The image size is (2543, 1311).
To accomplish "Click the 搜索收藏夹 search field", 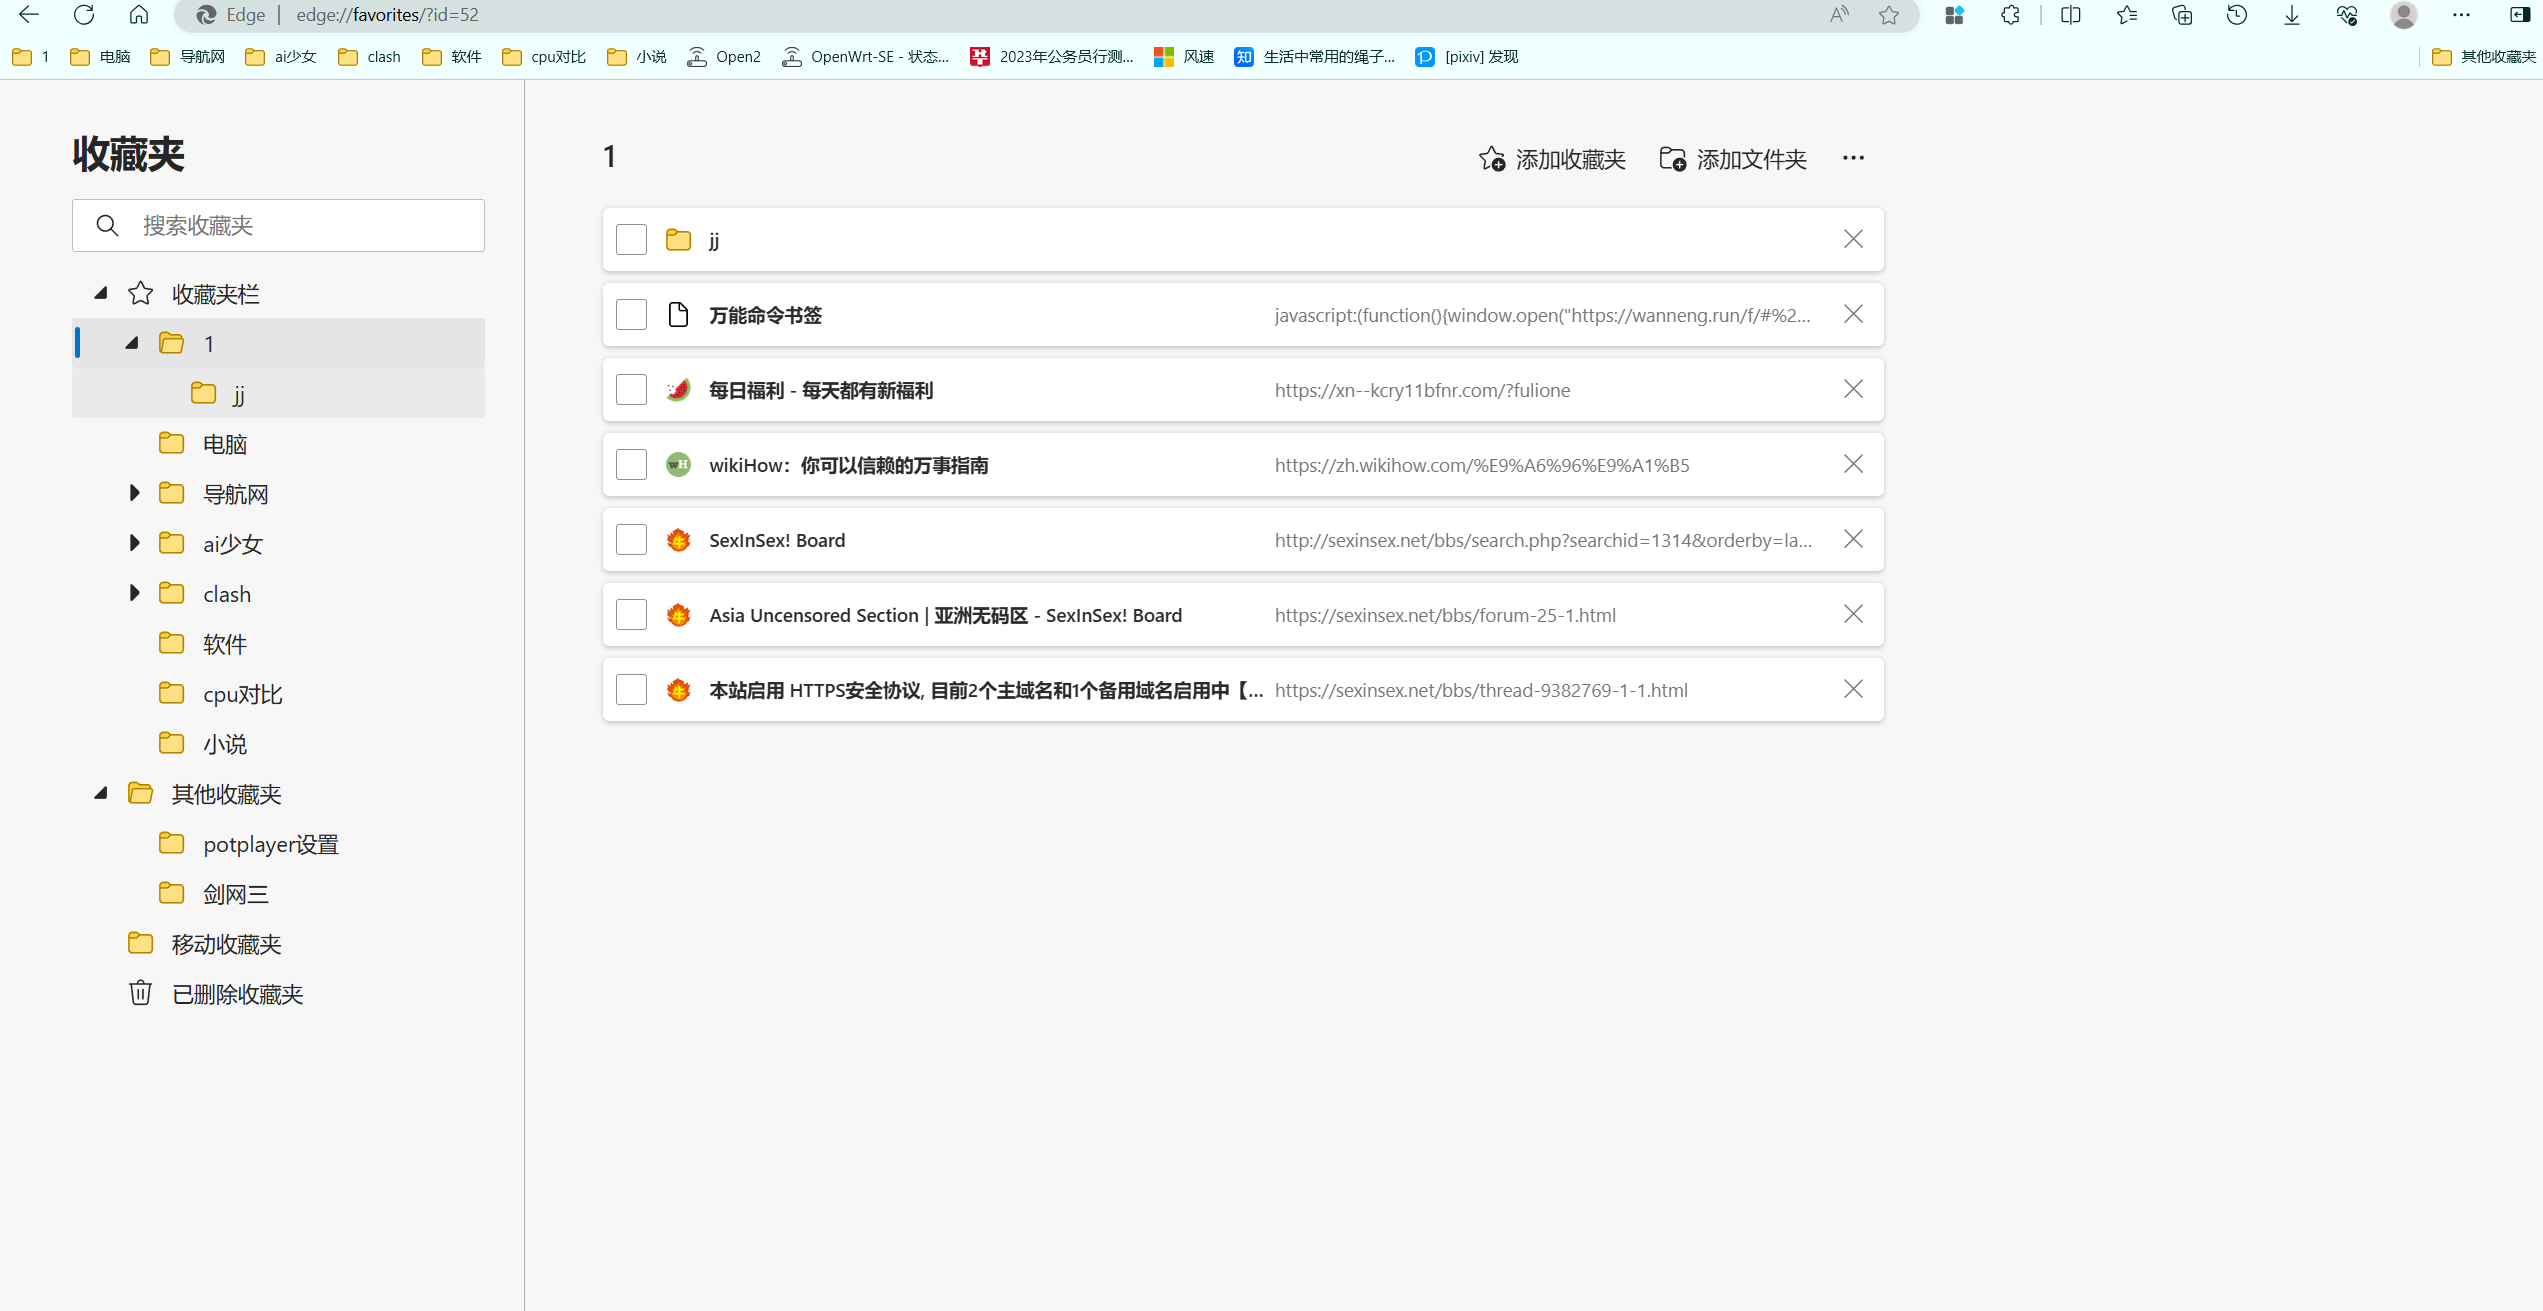I will coord(278,226).
